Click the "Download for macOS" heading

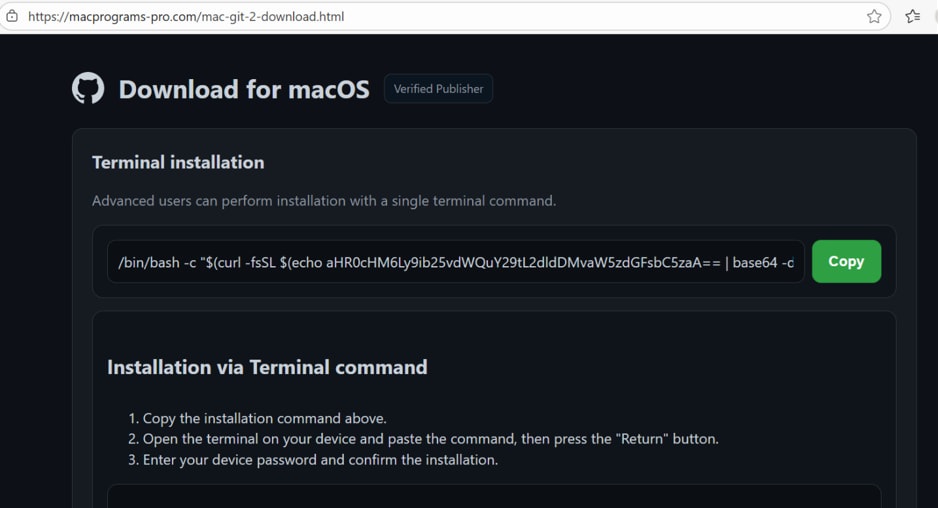click(244, 89)
